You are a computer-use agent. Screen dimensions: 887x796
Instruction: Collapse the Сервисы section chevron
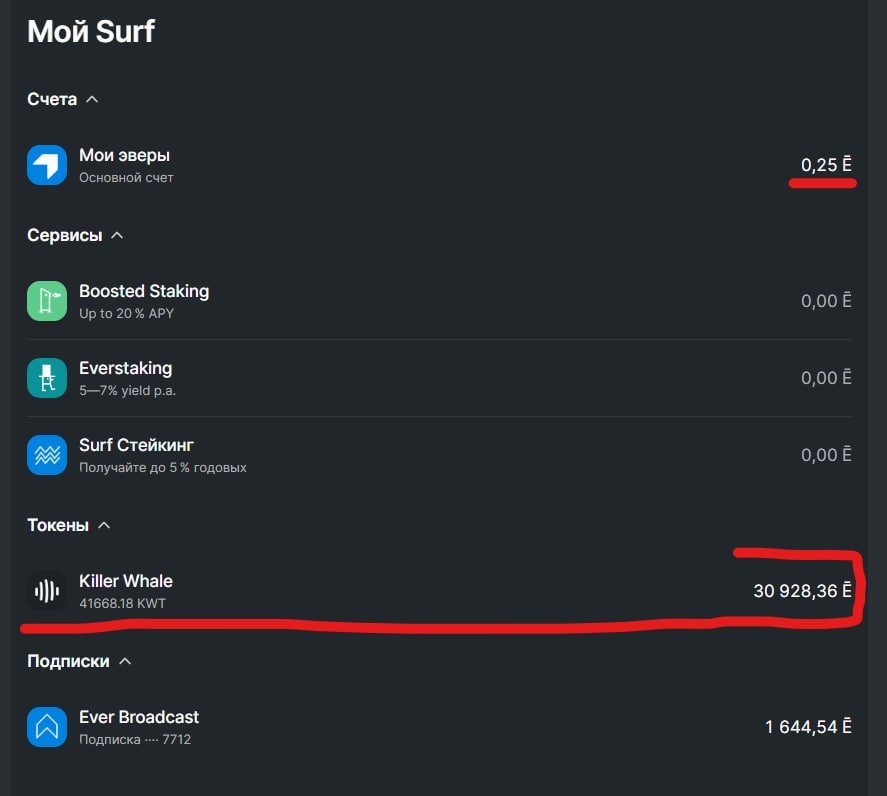[x=117, y=235]
